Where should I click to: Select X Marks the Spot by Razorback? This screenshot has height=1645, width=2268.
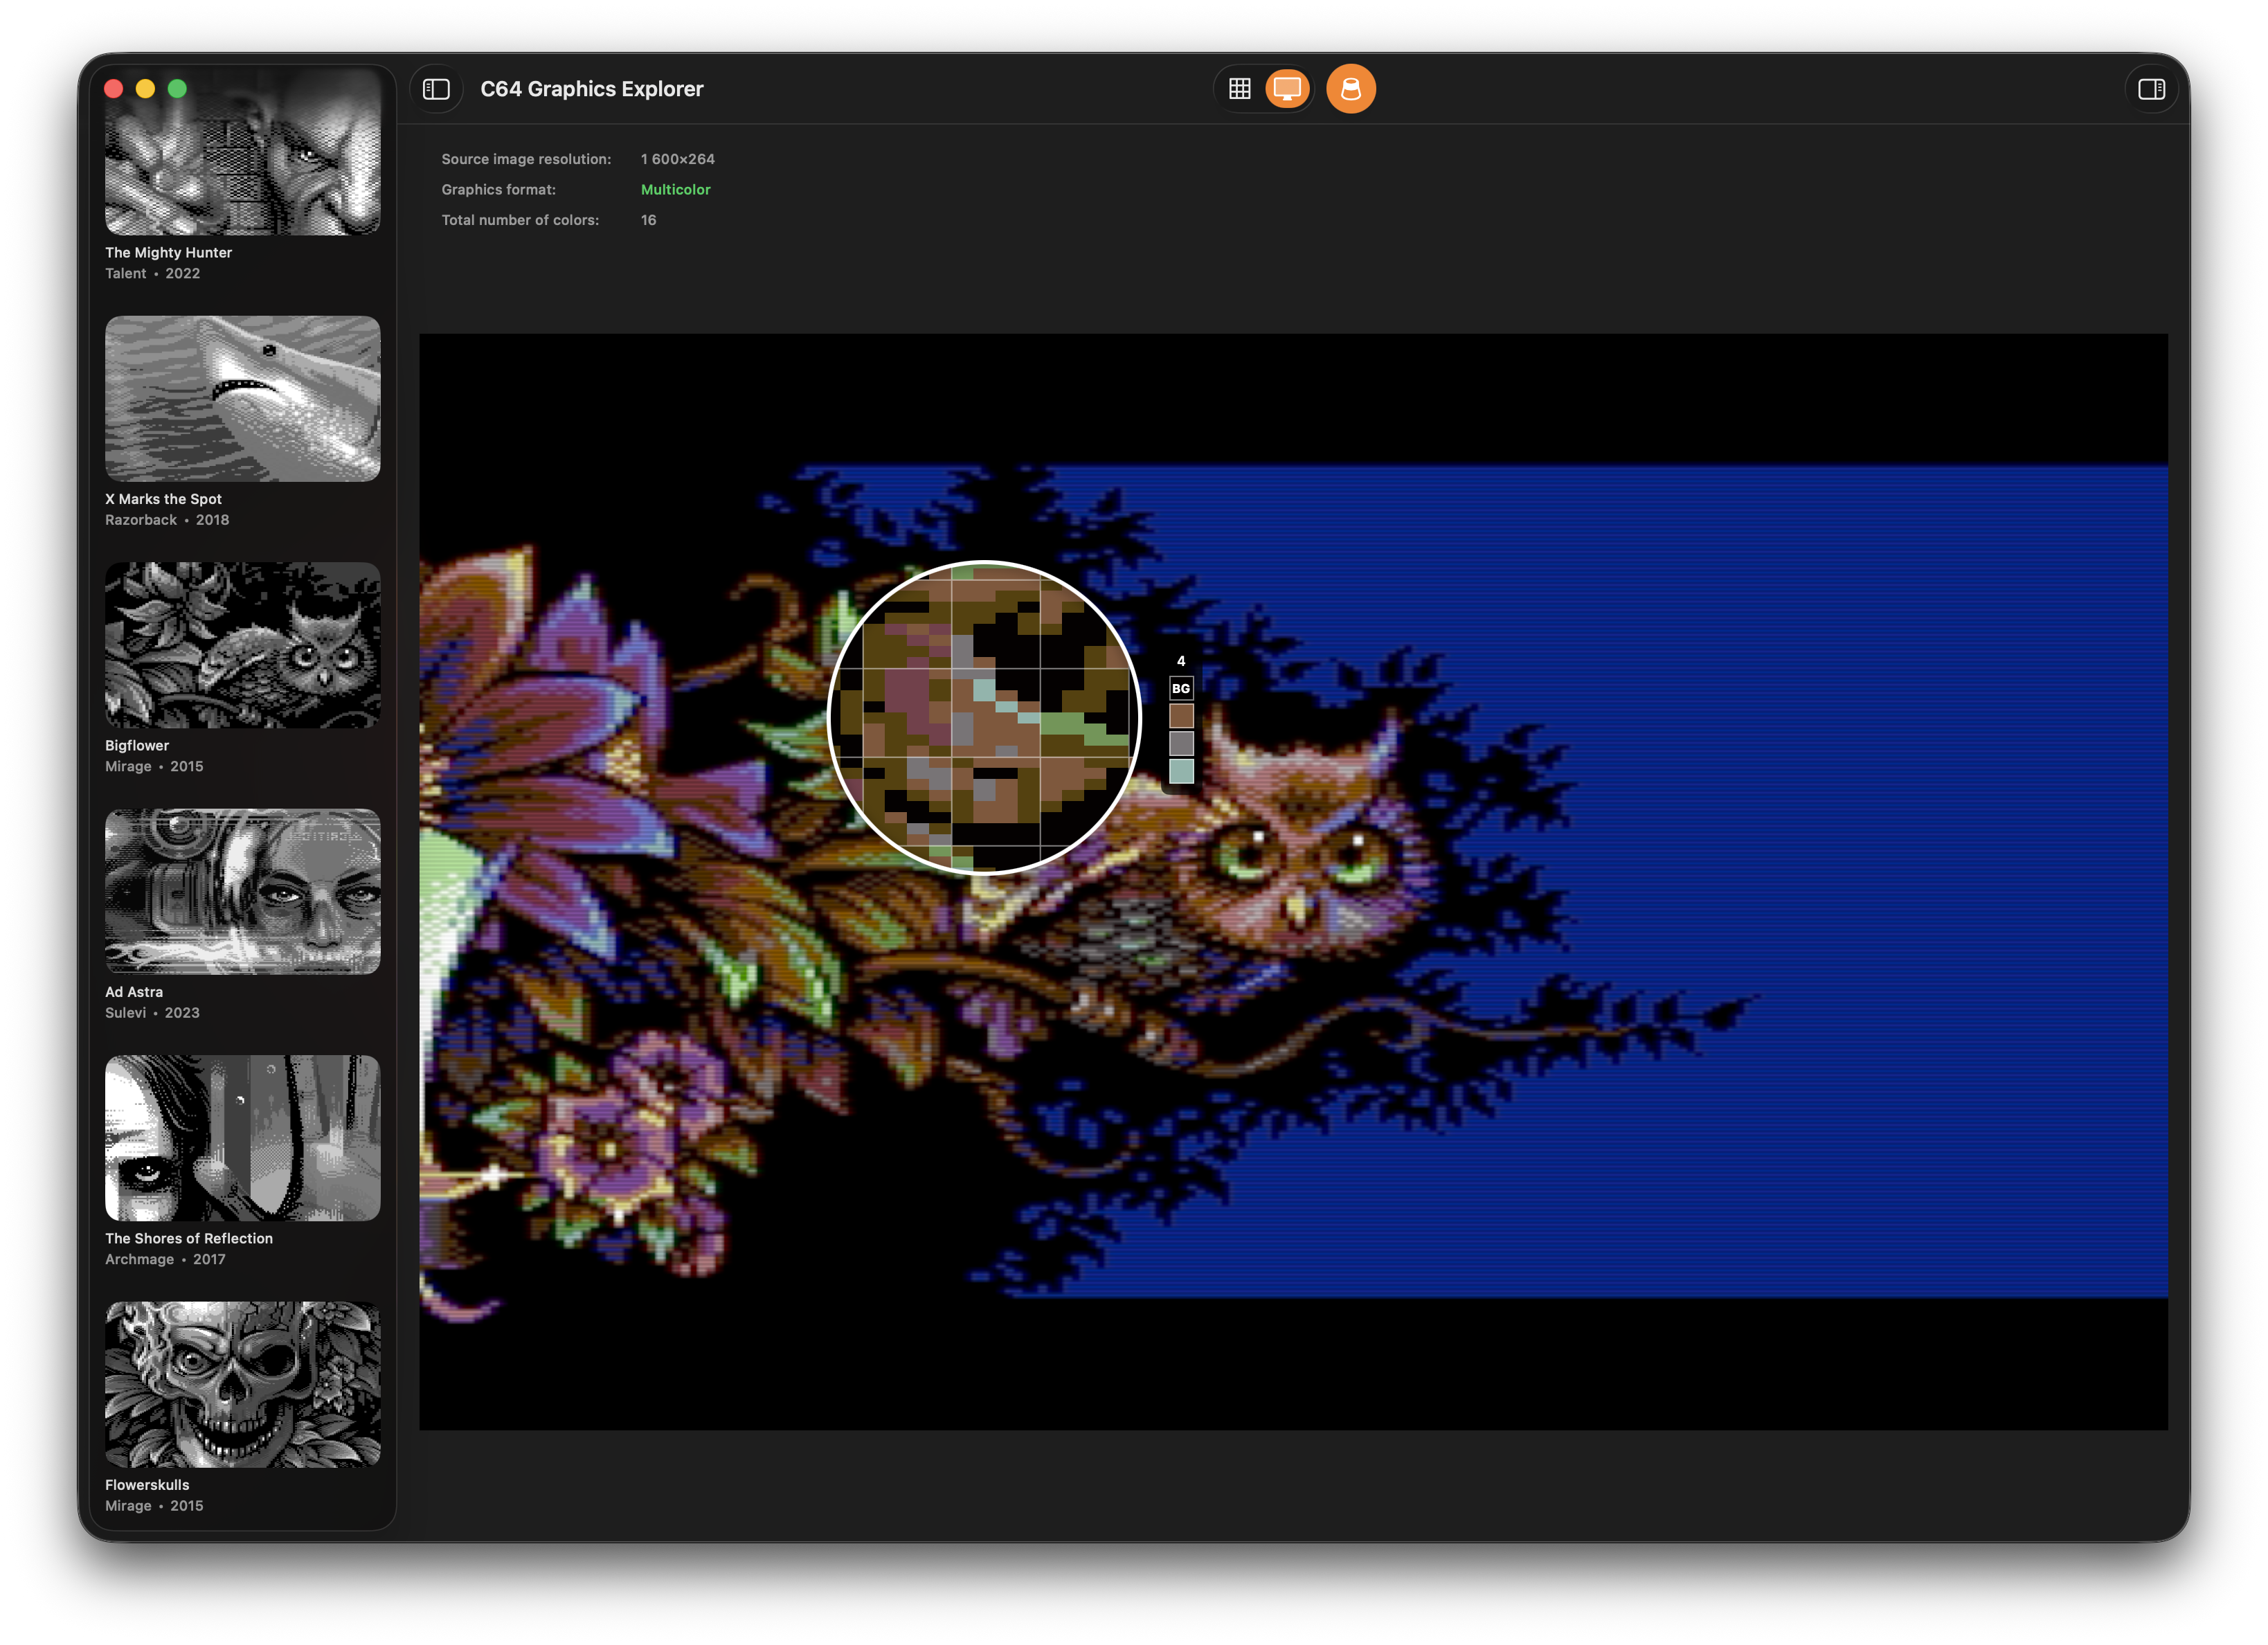click(242, 398)
